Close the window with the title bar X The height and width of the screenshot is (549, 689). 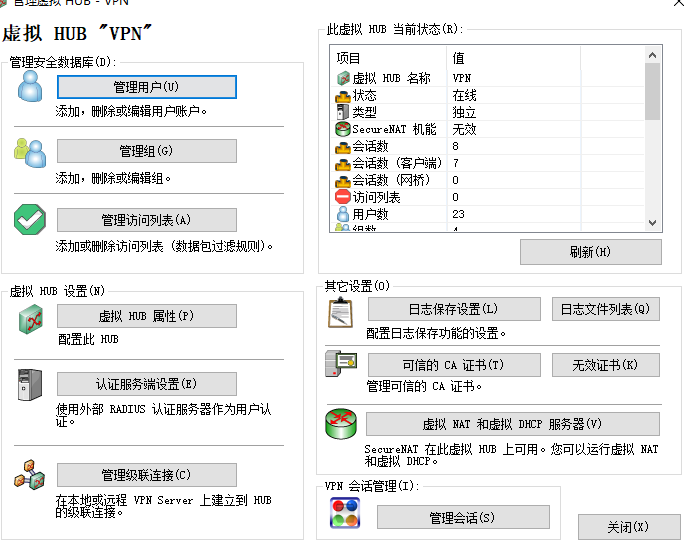679,3
